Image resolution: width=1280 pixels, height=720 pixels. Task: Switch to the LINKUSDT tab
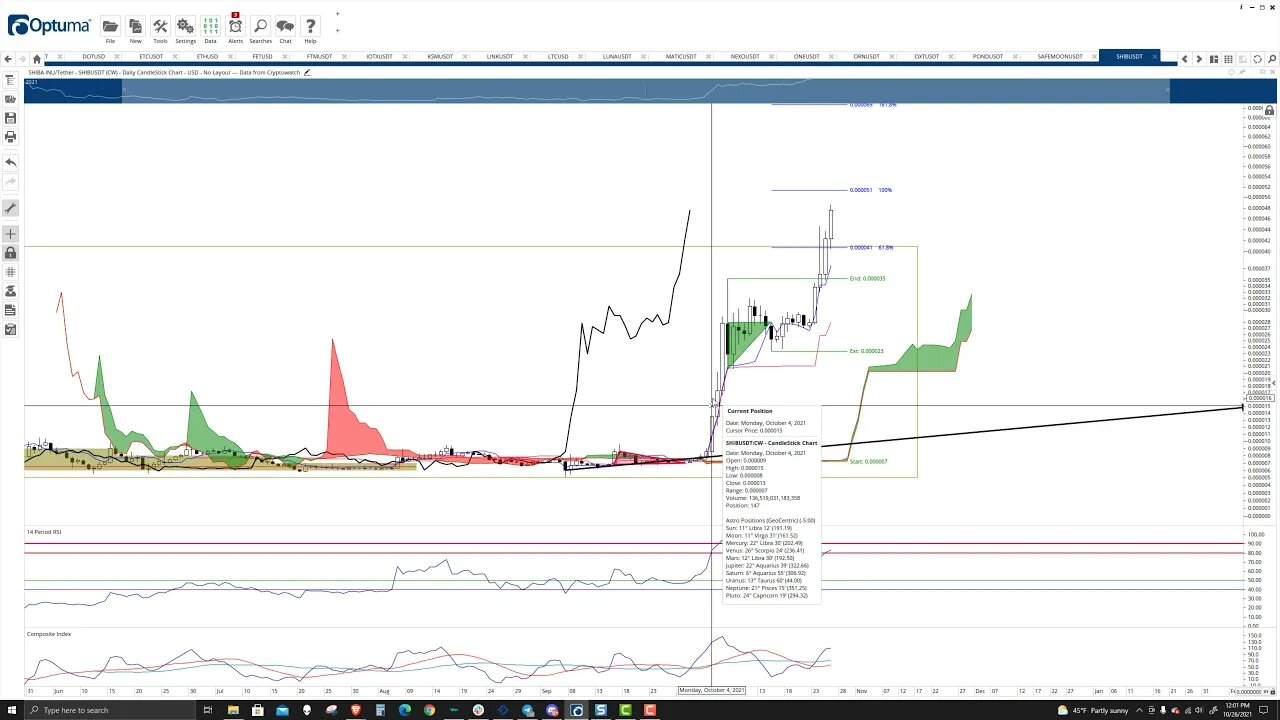500,57
